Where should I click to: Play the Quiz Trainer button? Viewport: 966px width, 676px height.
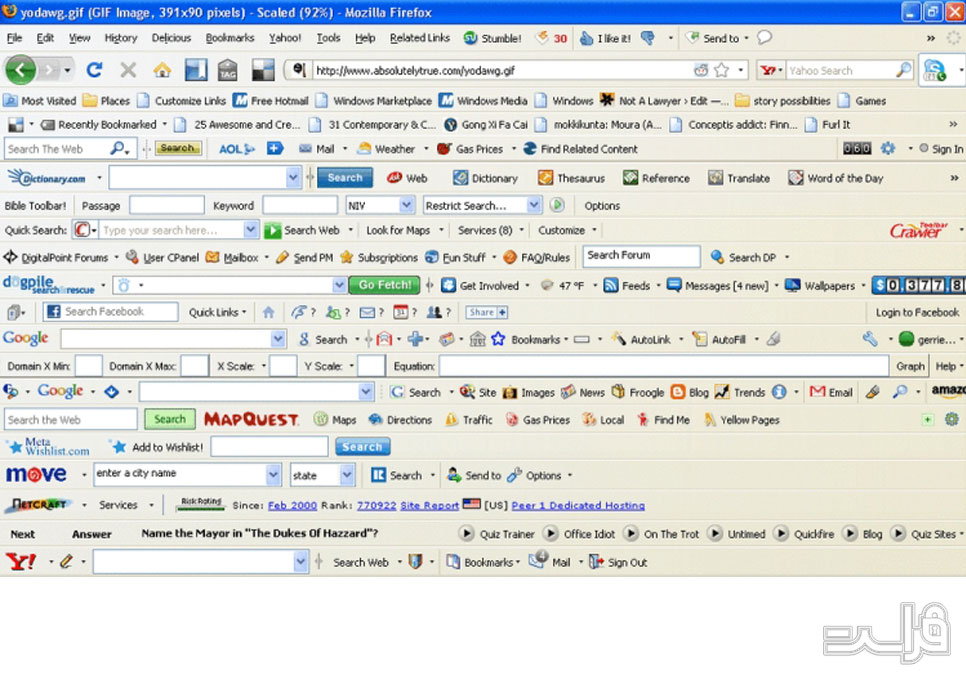click(466, 534)
